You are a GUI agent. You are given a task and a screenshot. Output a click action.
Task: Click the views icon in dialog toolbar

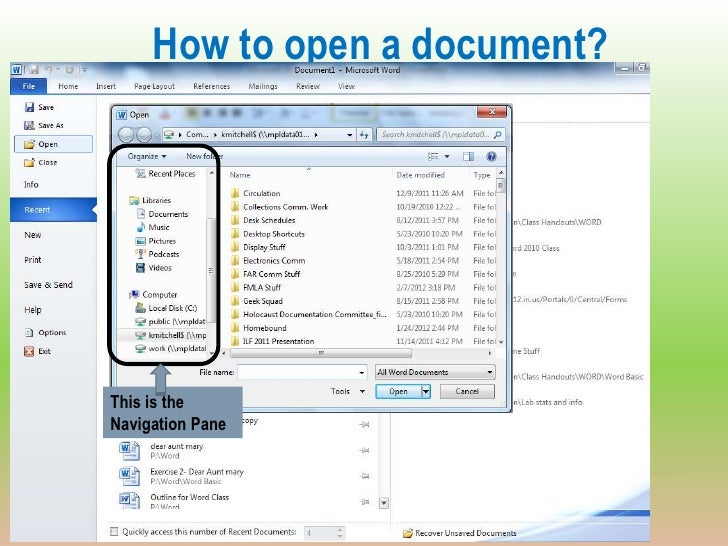pos(433,156)
